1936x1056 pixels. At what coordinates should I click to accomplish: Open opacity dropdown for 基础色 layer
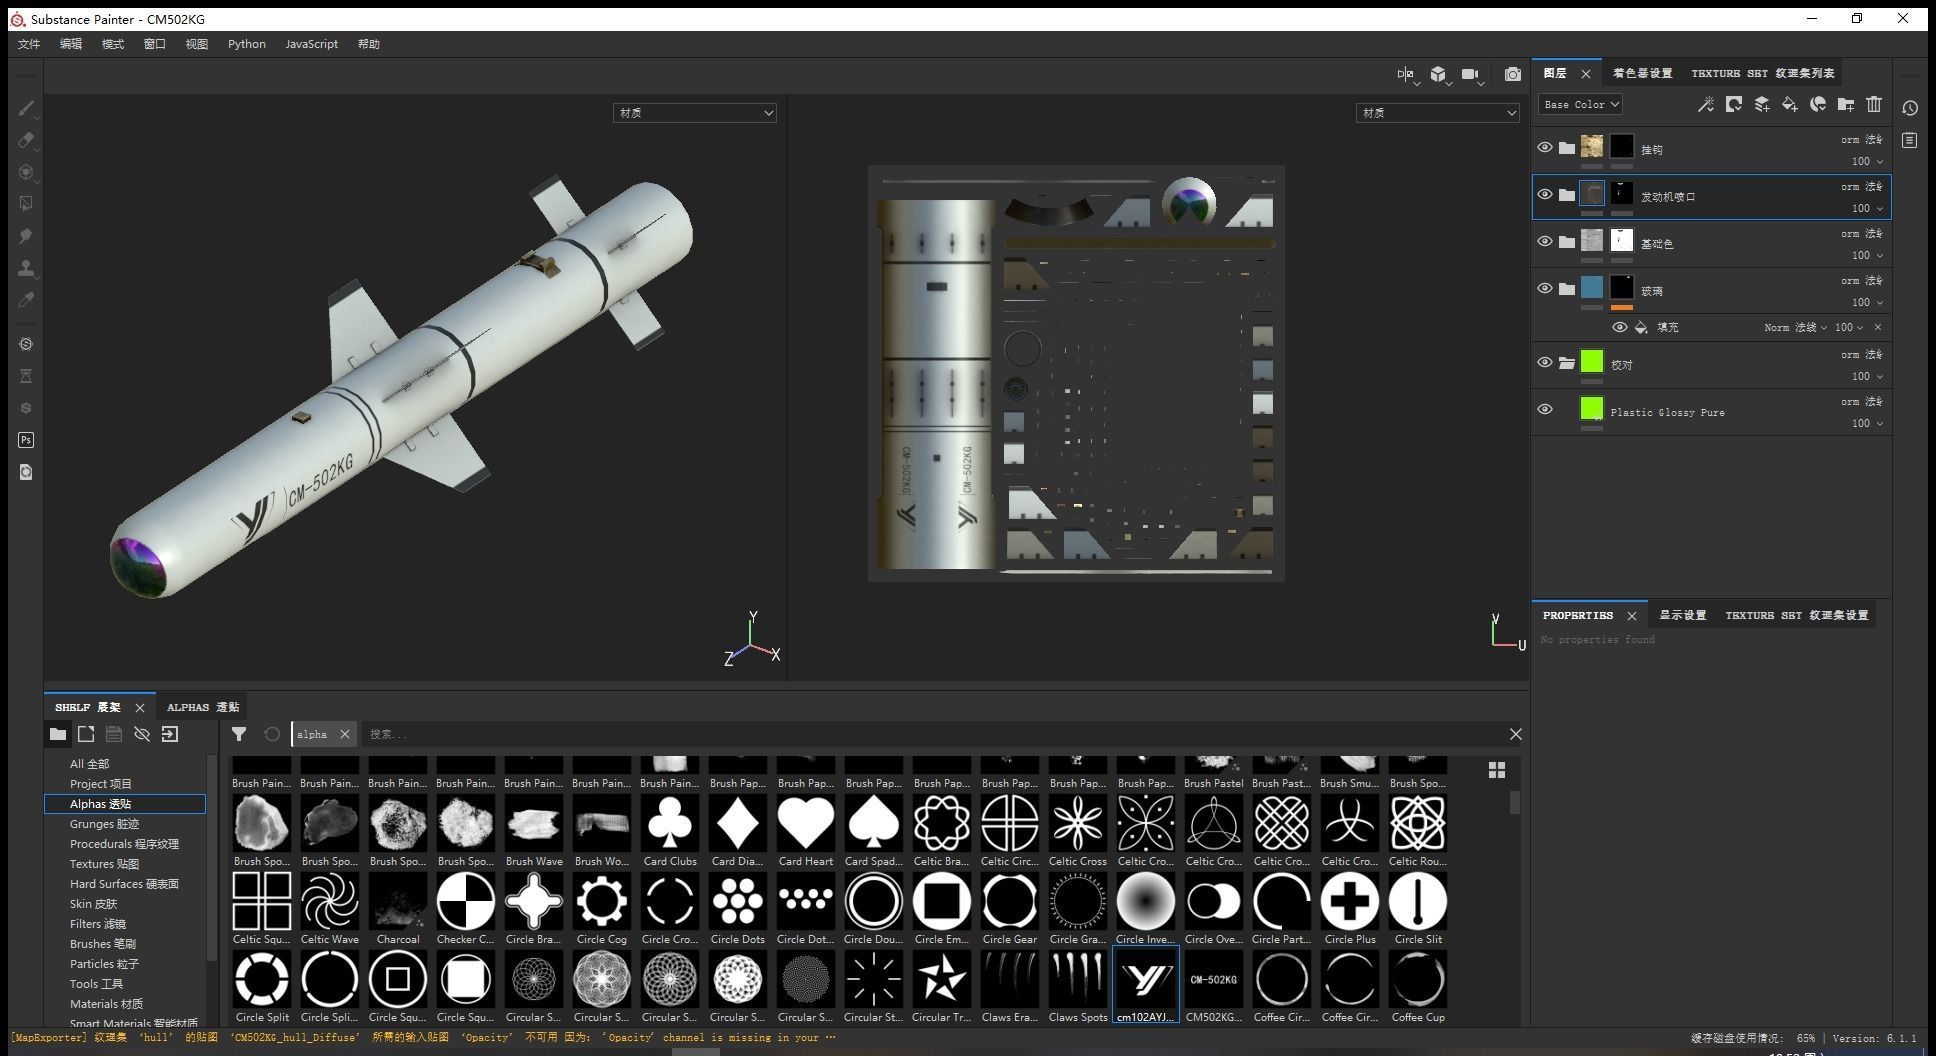click(x=1867, y=255)
